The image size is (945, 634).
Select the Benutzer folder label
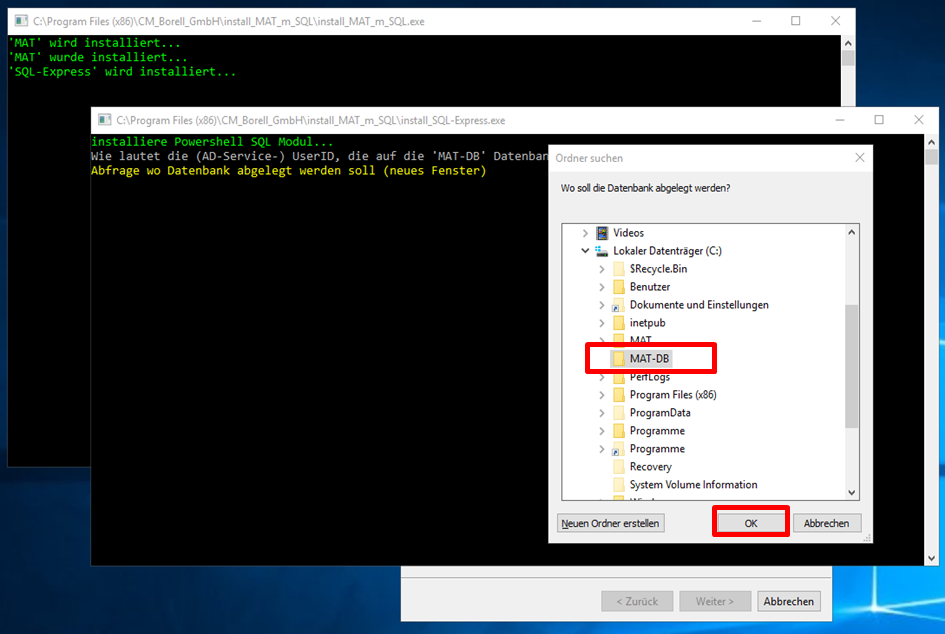pyautogui.click(x=650, y=287)
